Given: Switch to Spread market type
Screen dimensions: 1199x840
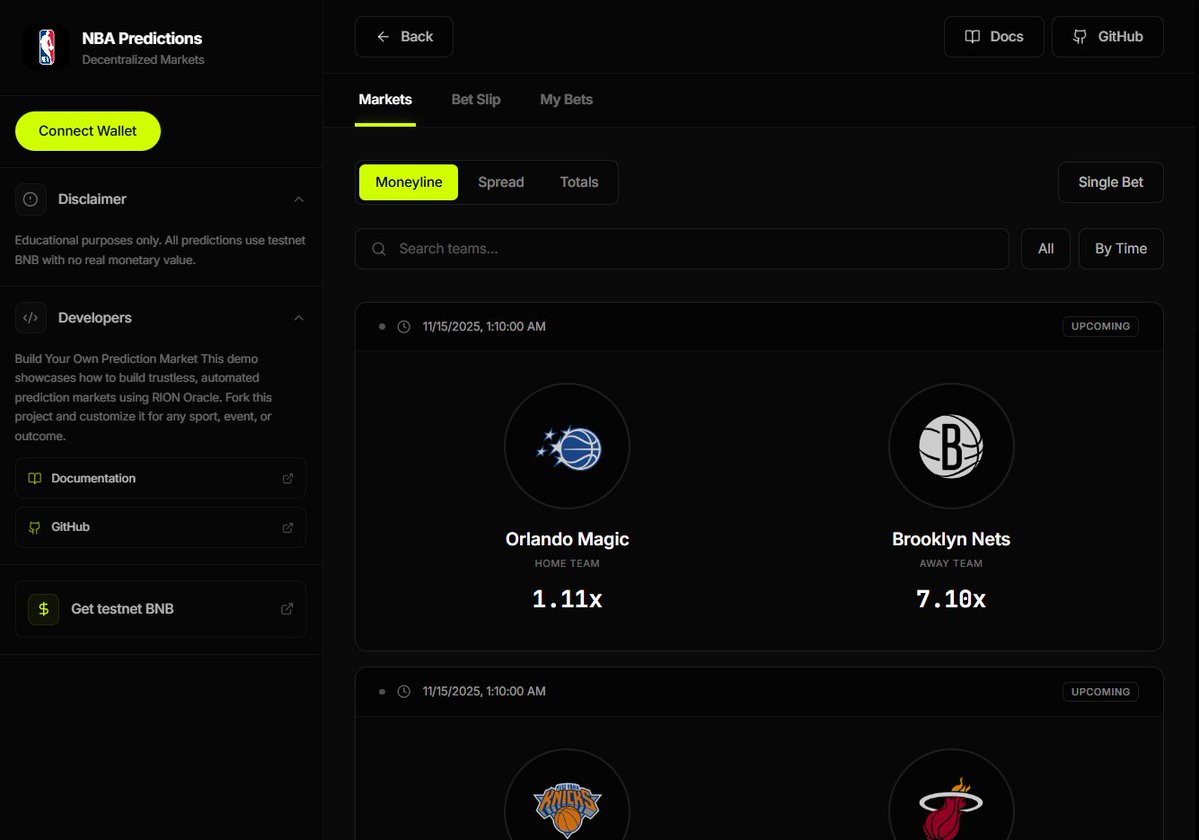Looking at the screenshot, I should [501, 183].
